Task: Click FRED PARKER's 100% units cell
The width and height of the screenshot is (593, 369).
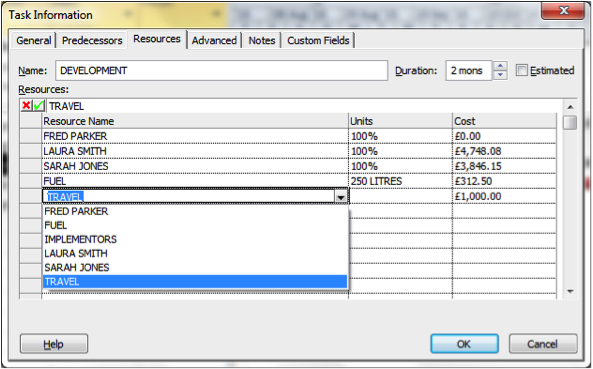Action: tap(401, 136)
